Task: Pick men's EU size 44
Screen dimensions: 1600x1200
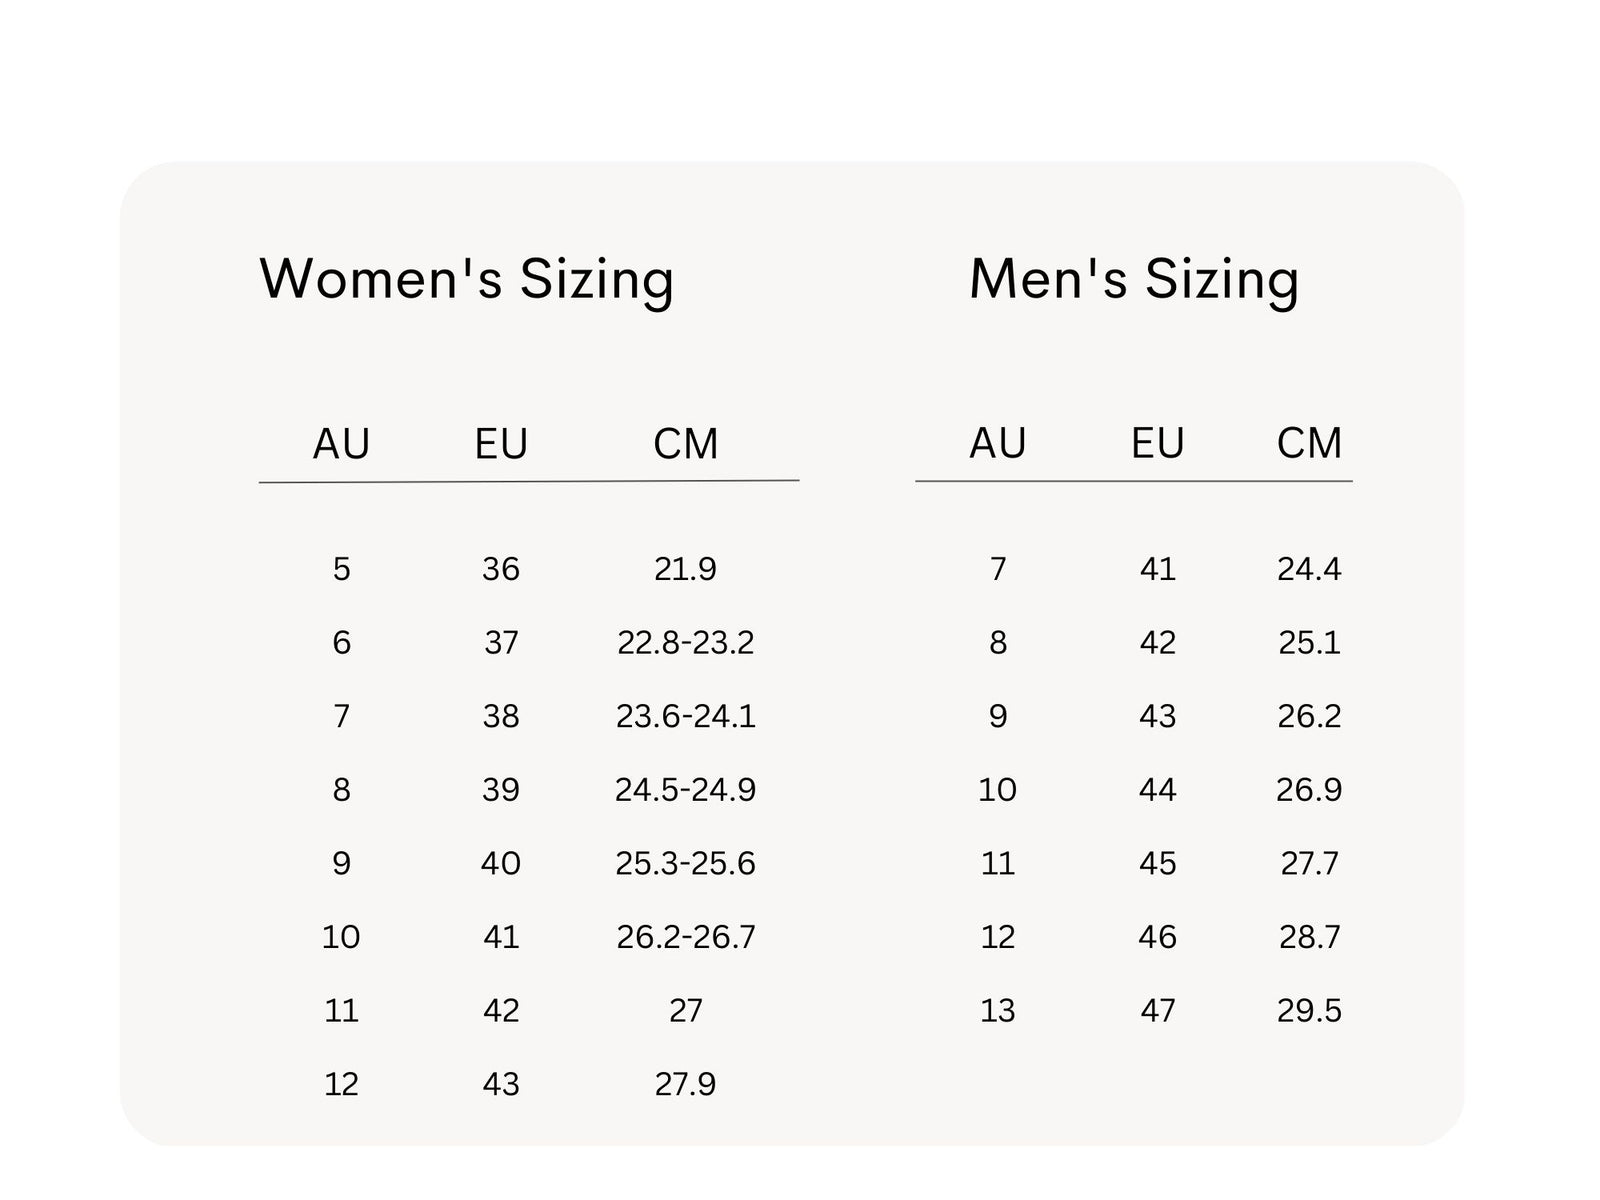Action: click(1158, 790)
